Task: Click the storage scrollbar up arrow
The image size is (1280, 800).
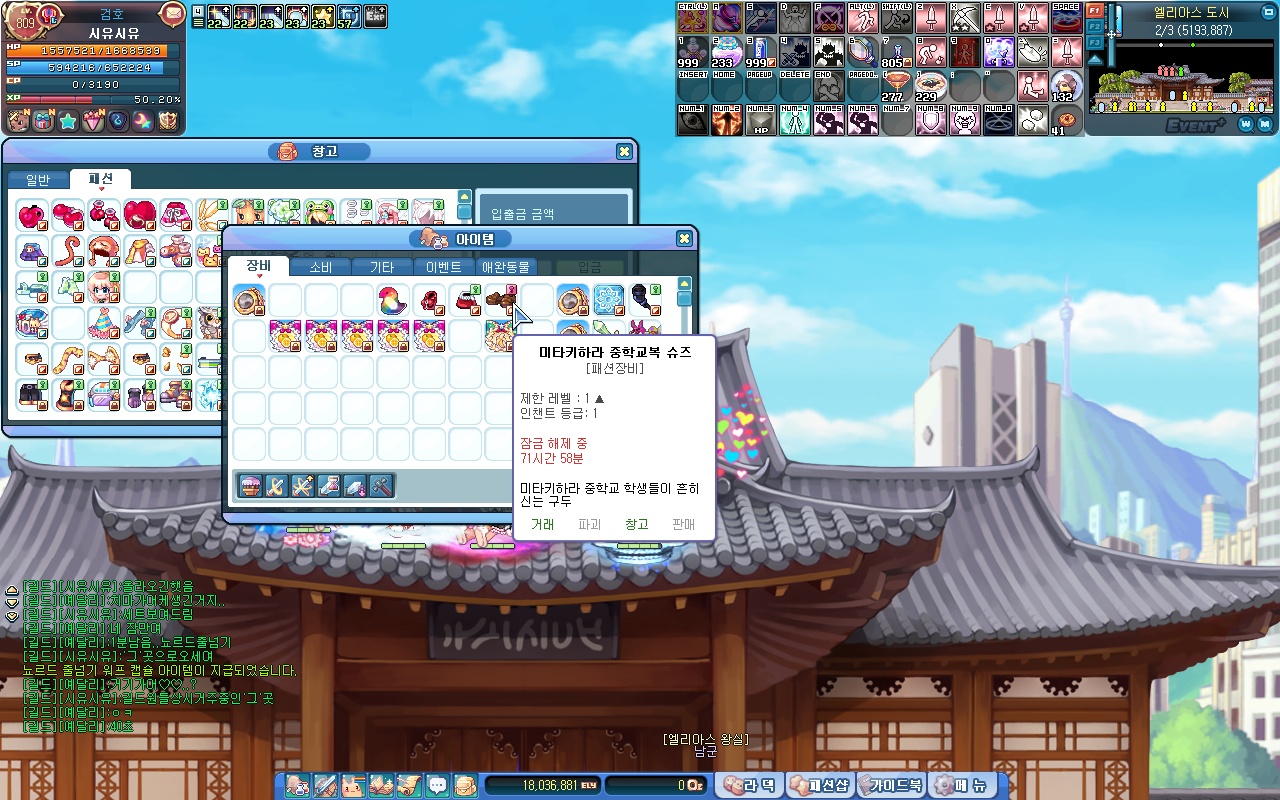Action: tap(464, 197)
